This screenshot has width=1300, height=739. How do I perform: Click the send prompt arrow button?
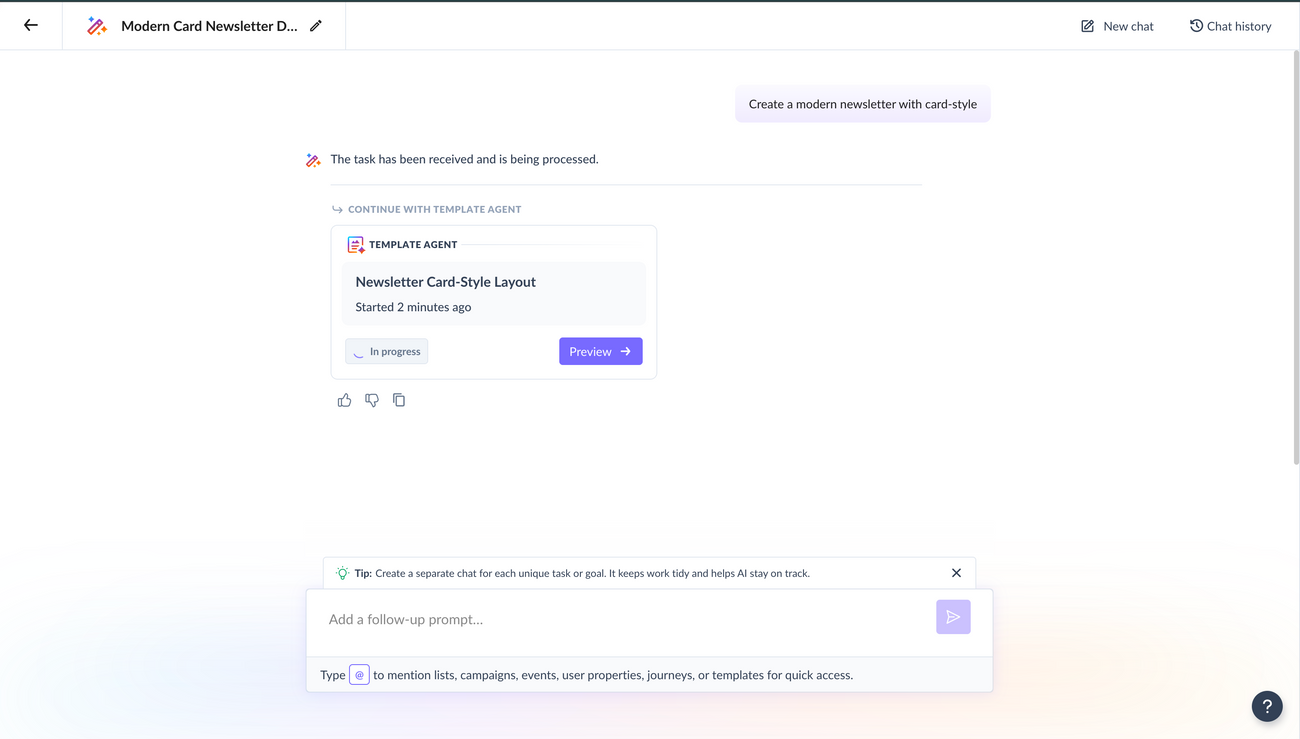(953, 617)
